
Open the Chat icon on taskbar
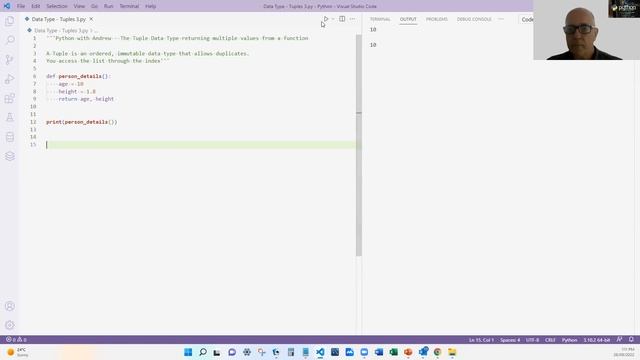pos(232,352)
